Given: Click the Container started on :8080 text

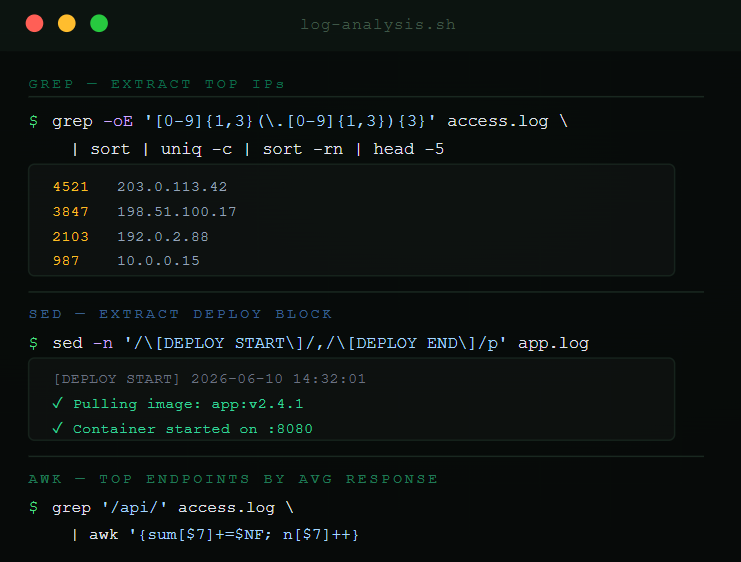Looking at the screenshot, I should (x=193, y=429).
